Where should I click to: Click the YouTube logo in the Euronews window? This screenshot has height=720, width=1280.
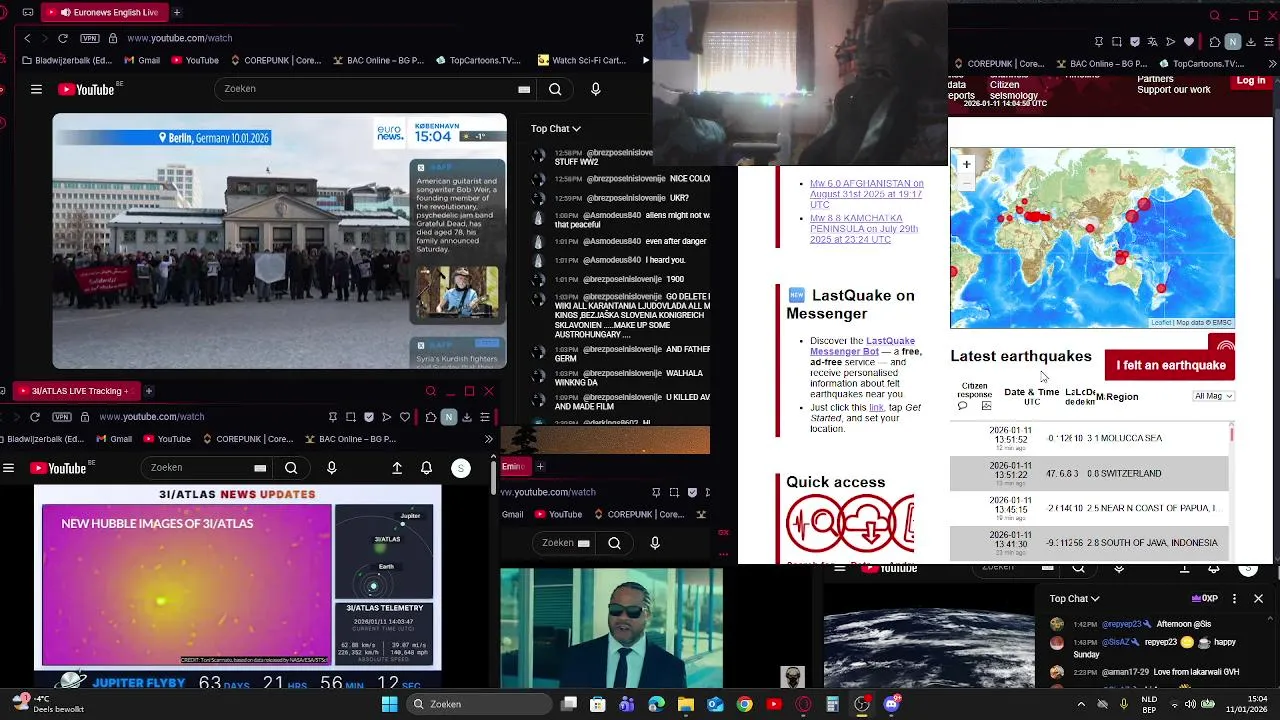pos(88,89)
